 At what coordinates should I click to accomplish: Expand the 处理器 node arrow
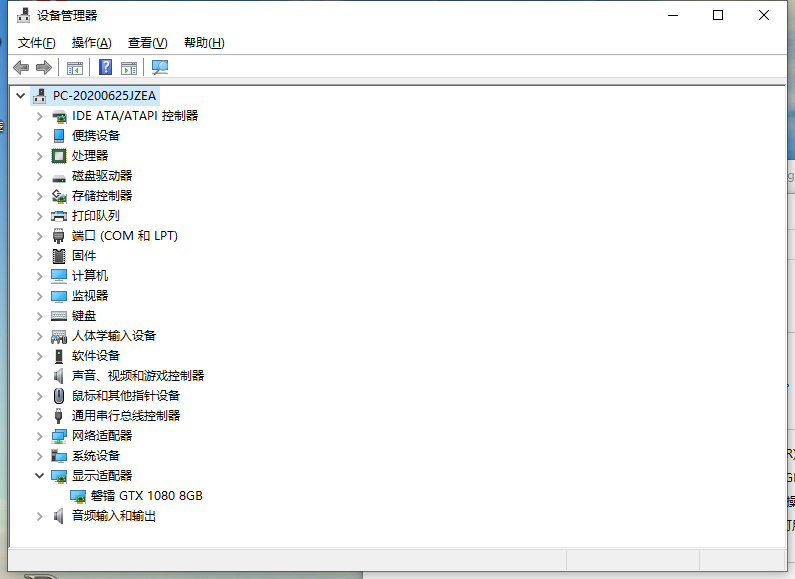point(40,156)
